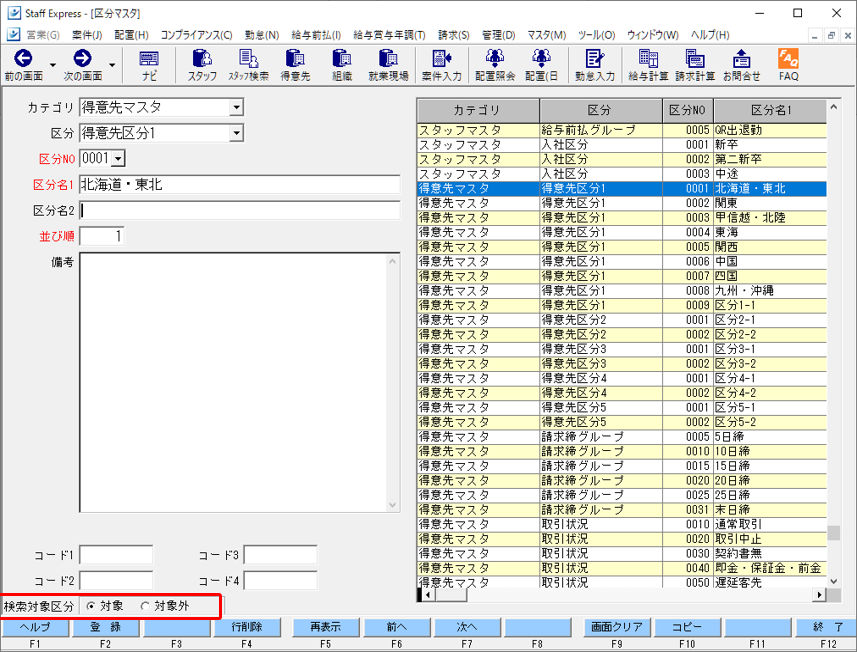
Task: Select the row with 九州・沖縄
Action: click(622, 291)
